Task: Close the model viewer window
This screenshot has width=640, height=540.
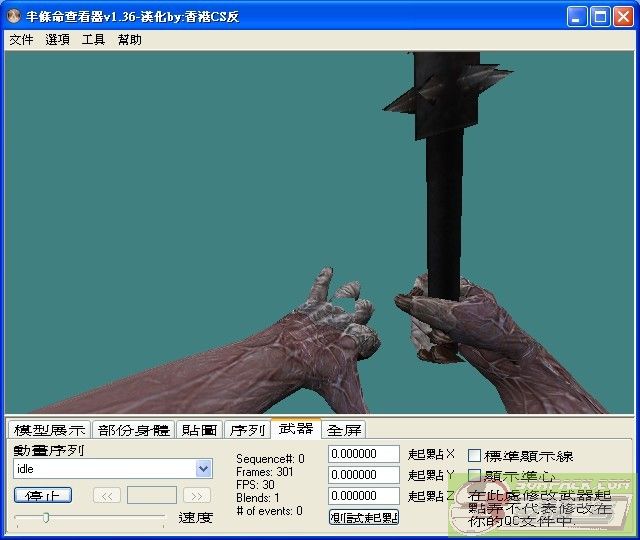Action: (623, 17)
